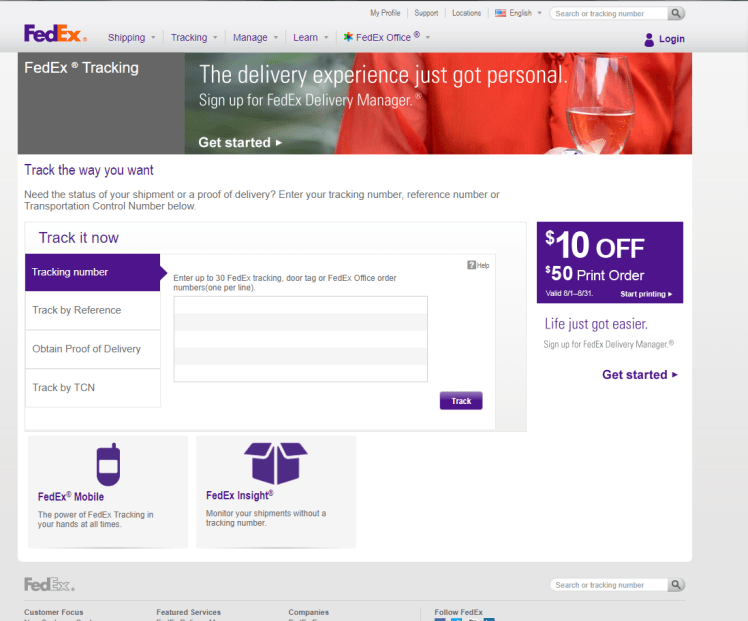Click the footer search magnifier icon
This screenshot has height=621, width=748.
[x=677, y=585]
